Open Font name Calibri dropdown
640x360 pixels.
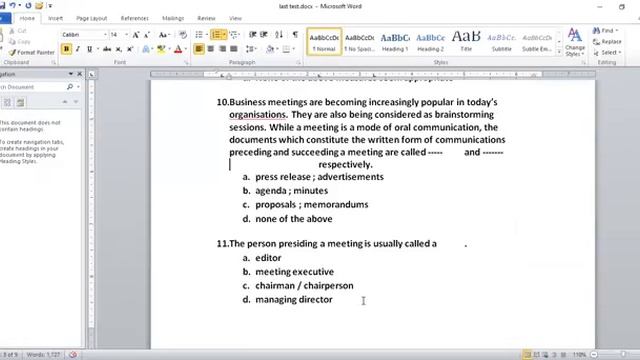click(105, 35)
